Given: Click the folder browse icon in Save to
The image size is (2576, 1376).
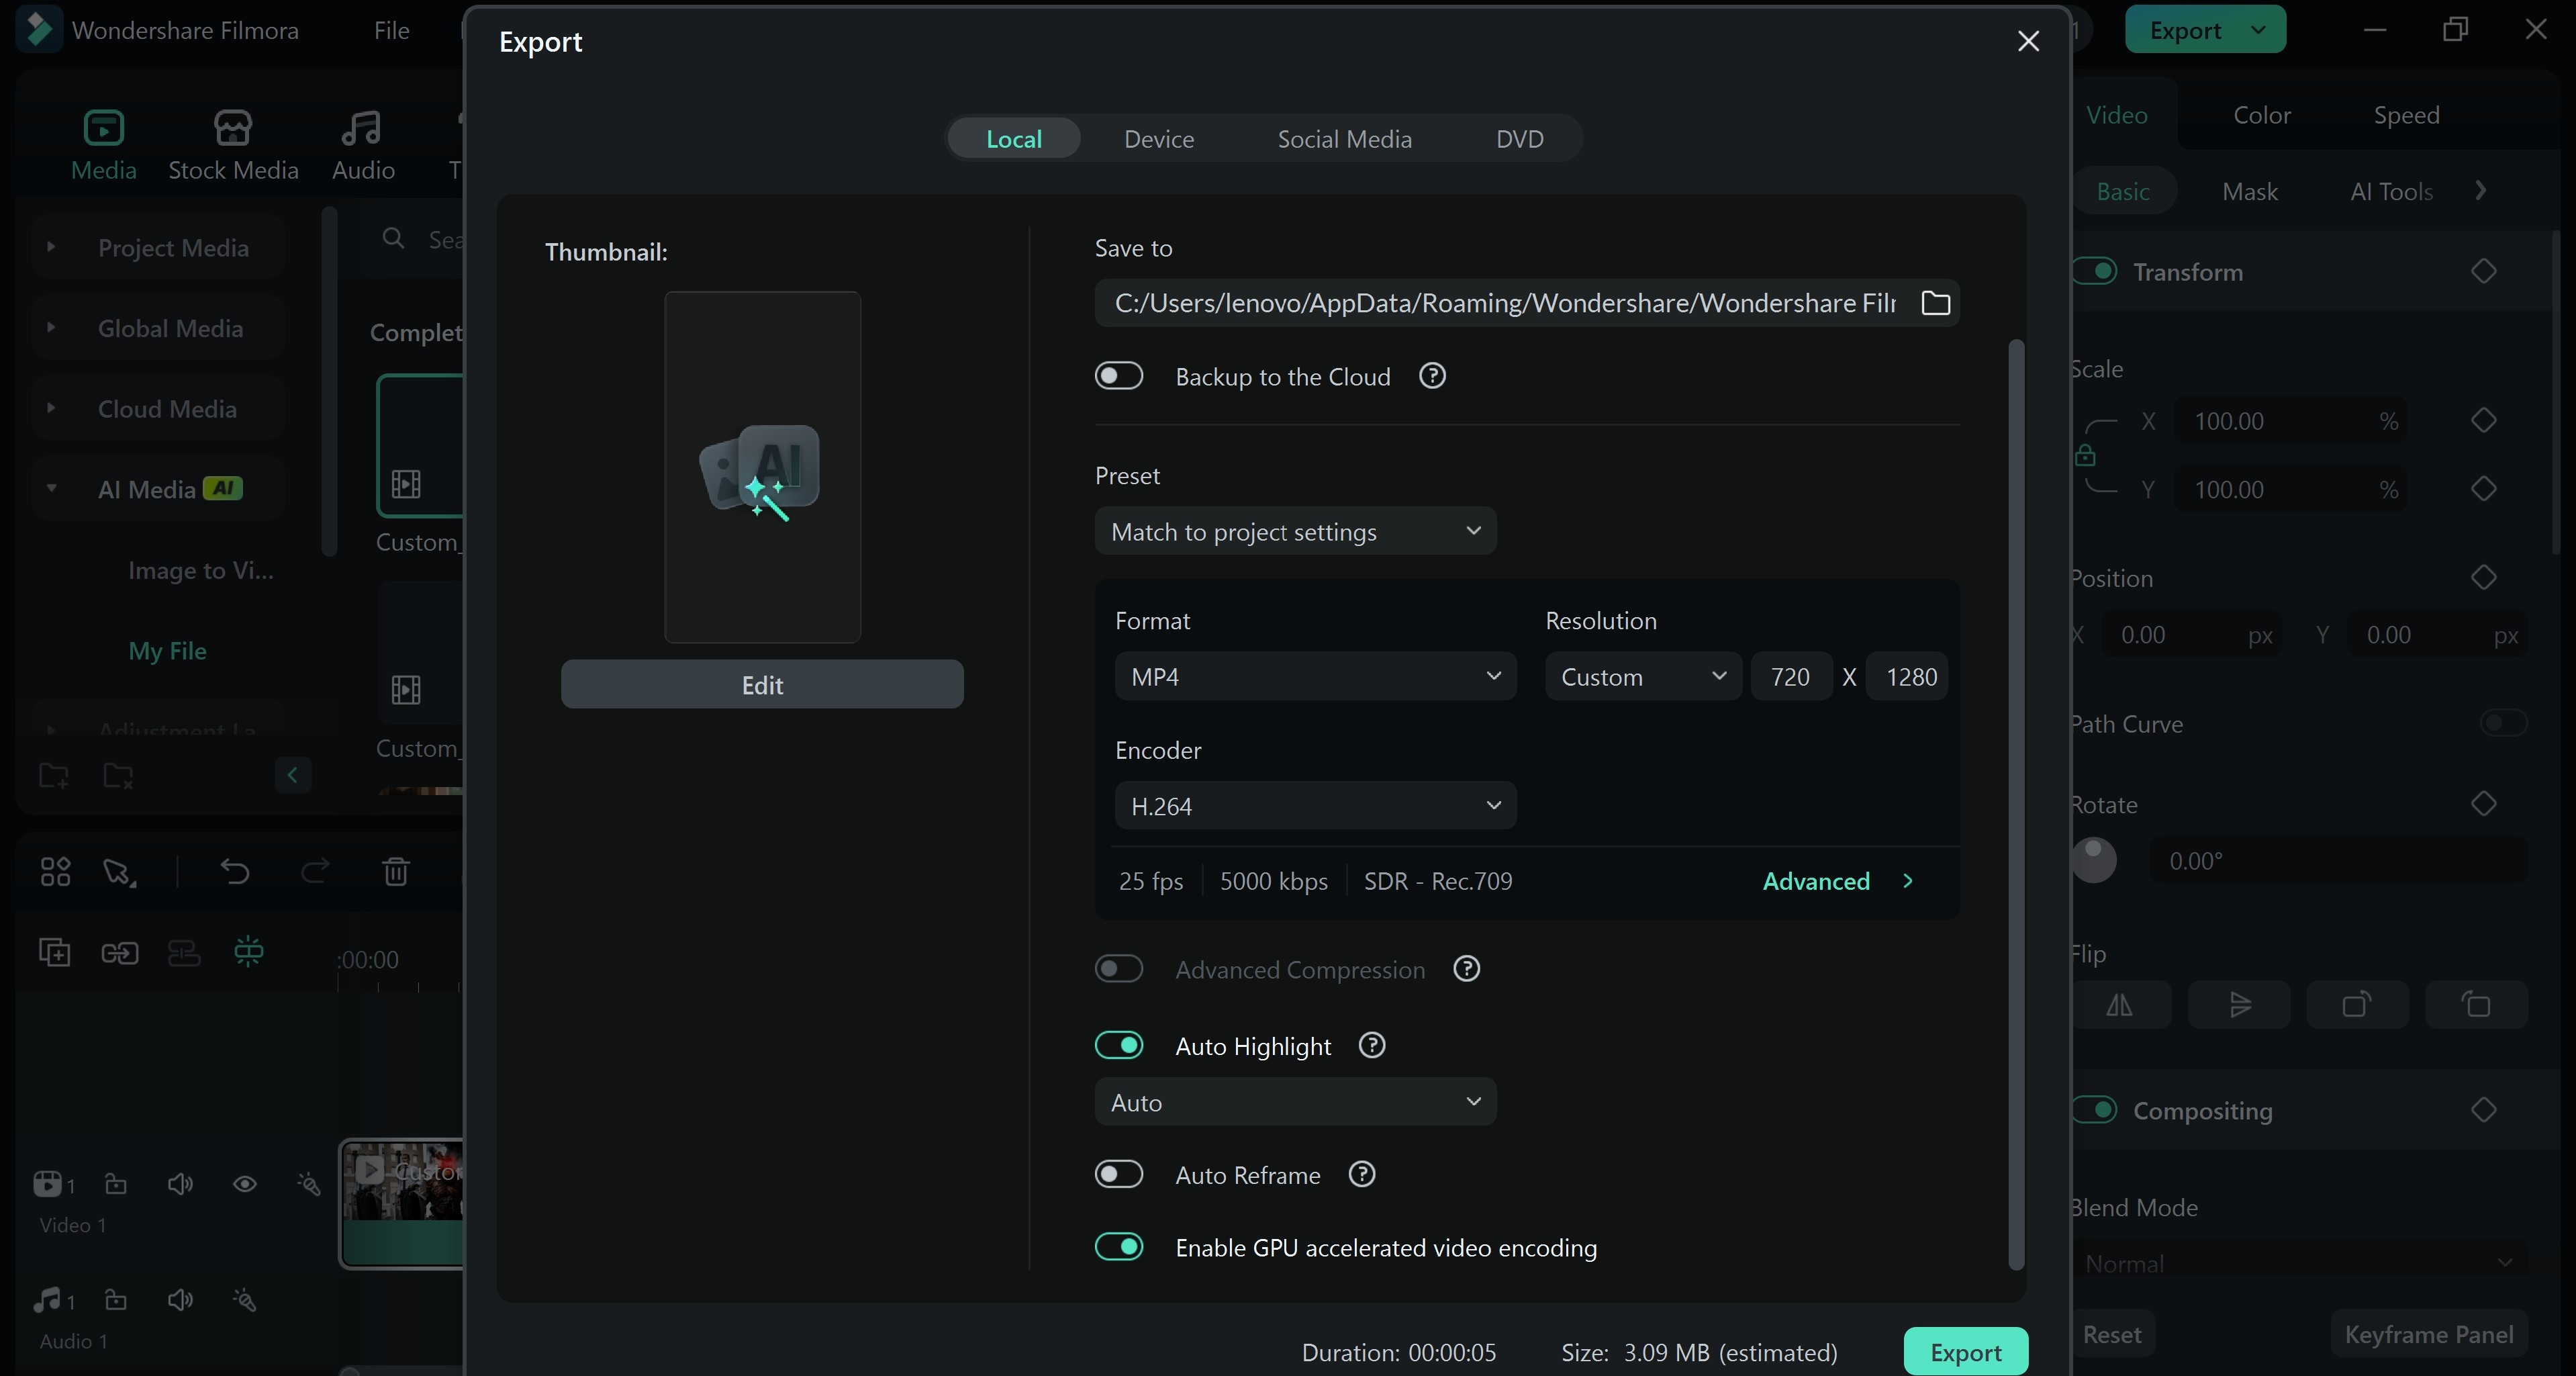Looking at the screenshot, I should 1935,303.
